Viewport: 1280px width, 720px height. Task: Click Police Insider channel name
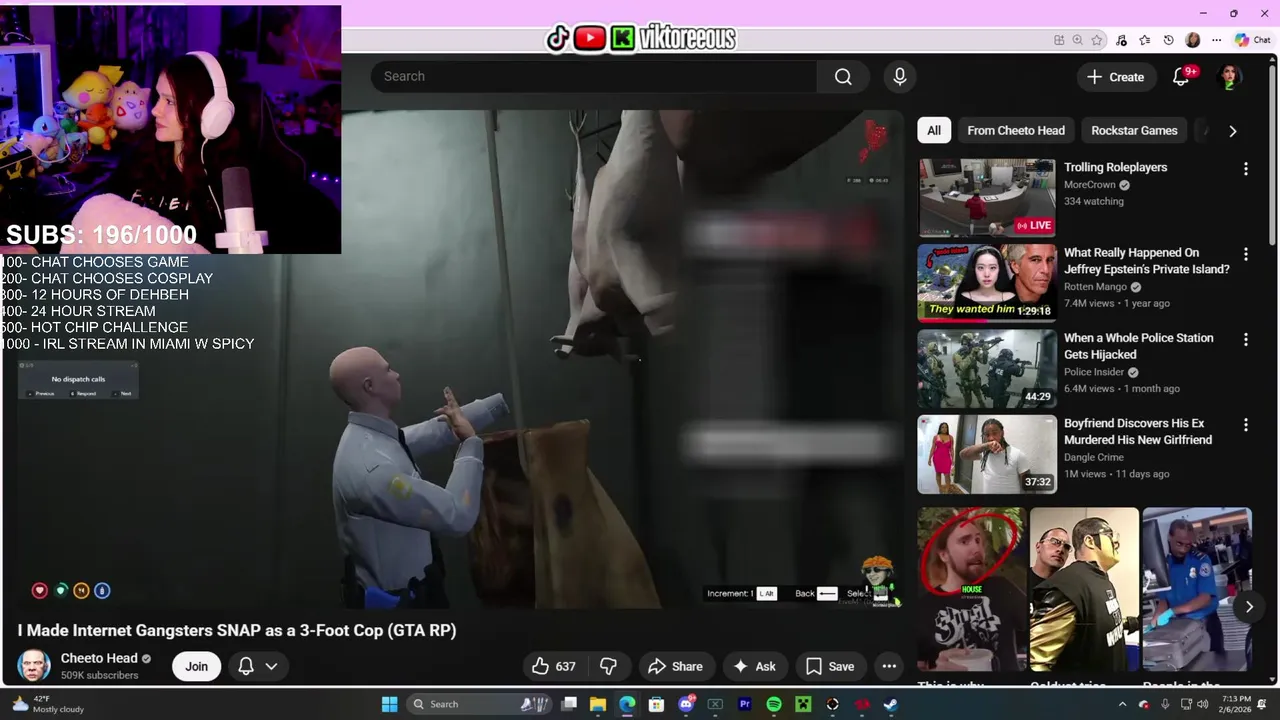(x=1094, y=372)
